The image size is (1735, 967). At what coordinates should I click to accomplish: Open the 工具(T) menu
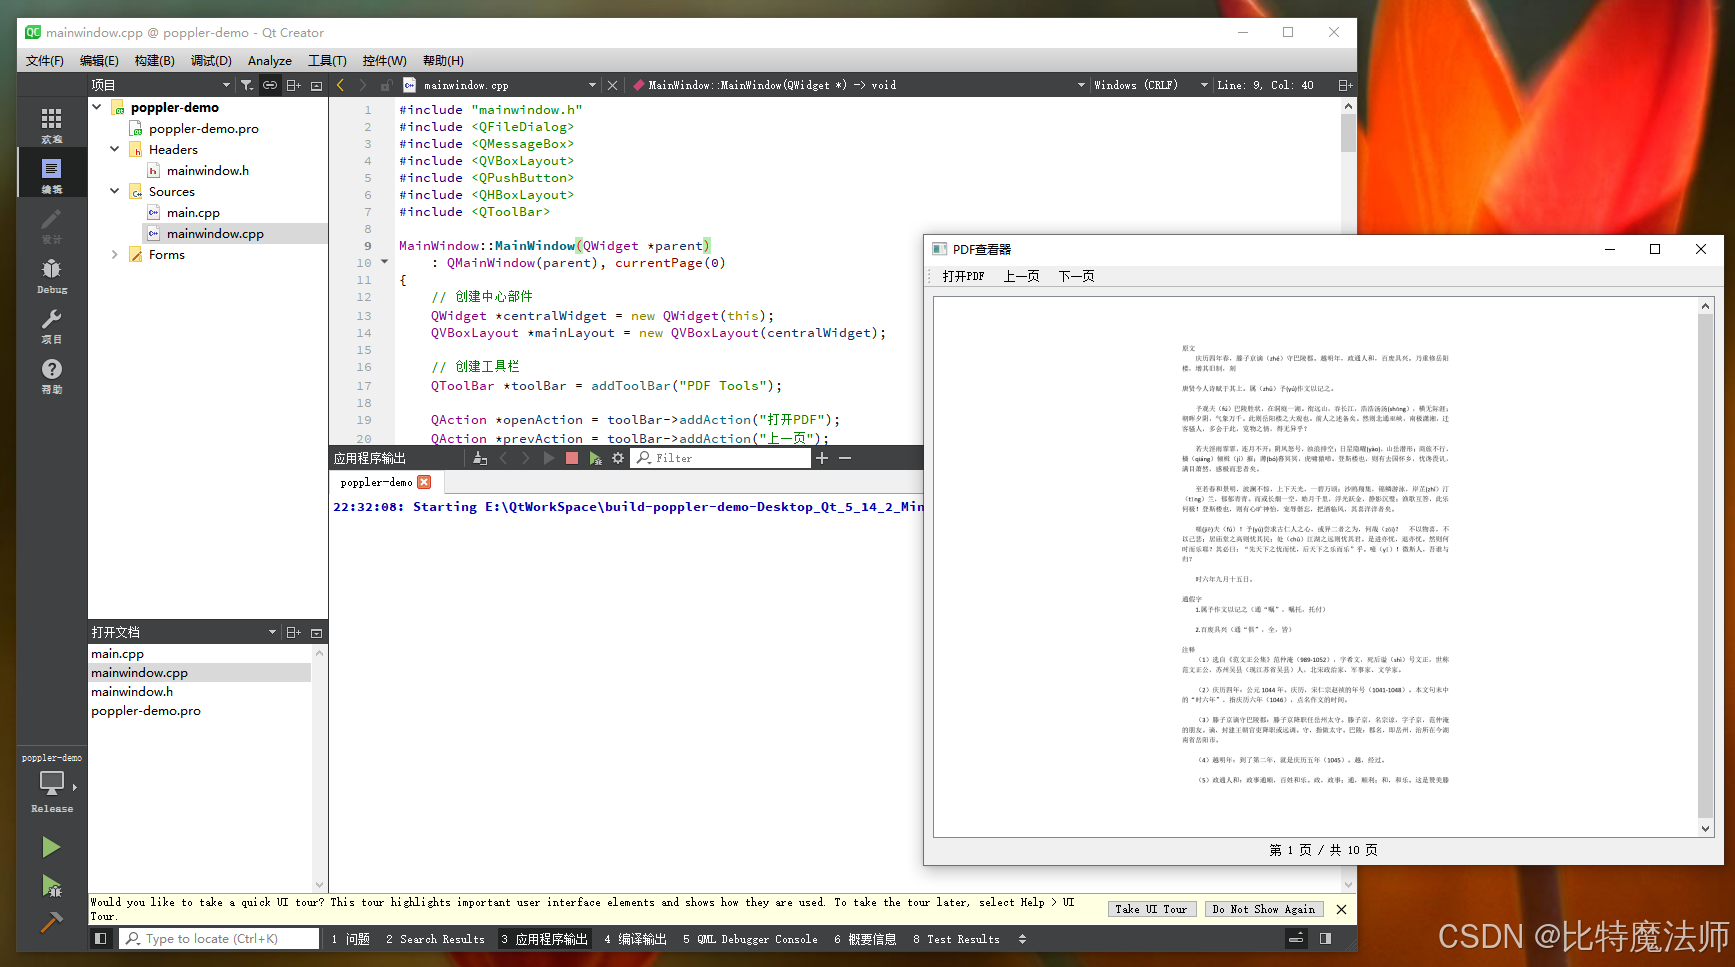pyautogui.click(x=327, y=61)
